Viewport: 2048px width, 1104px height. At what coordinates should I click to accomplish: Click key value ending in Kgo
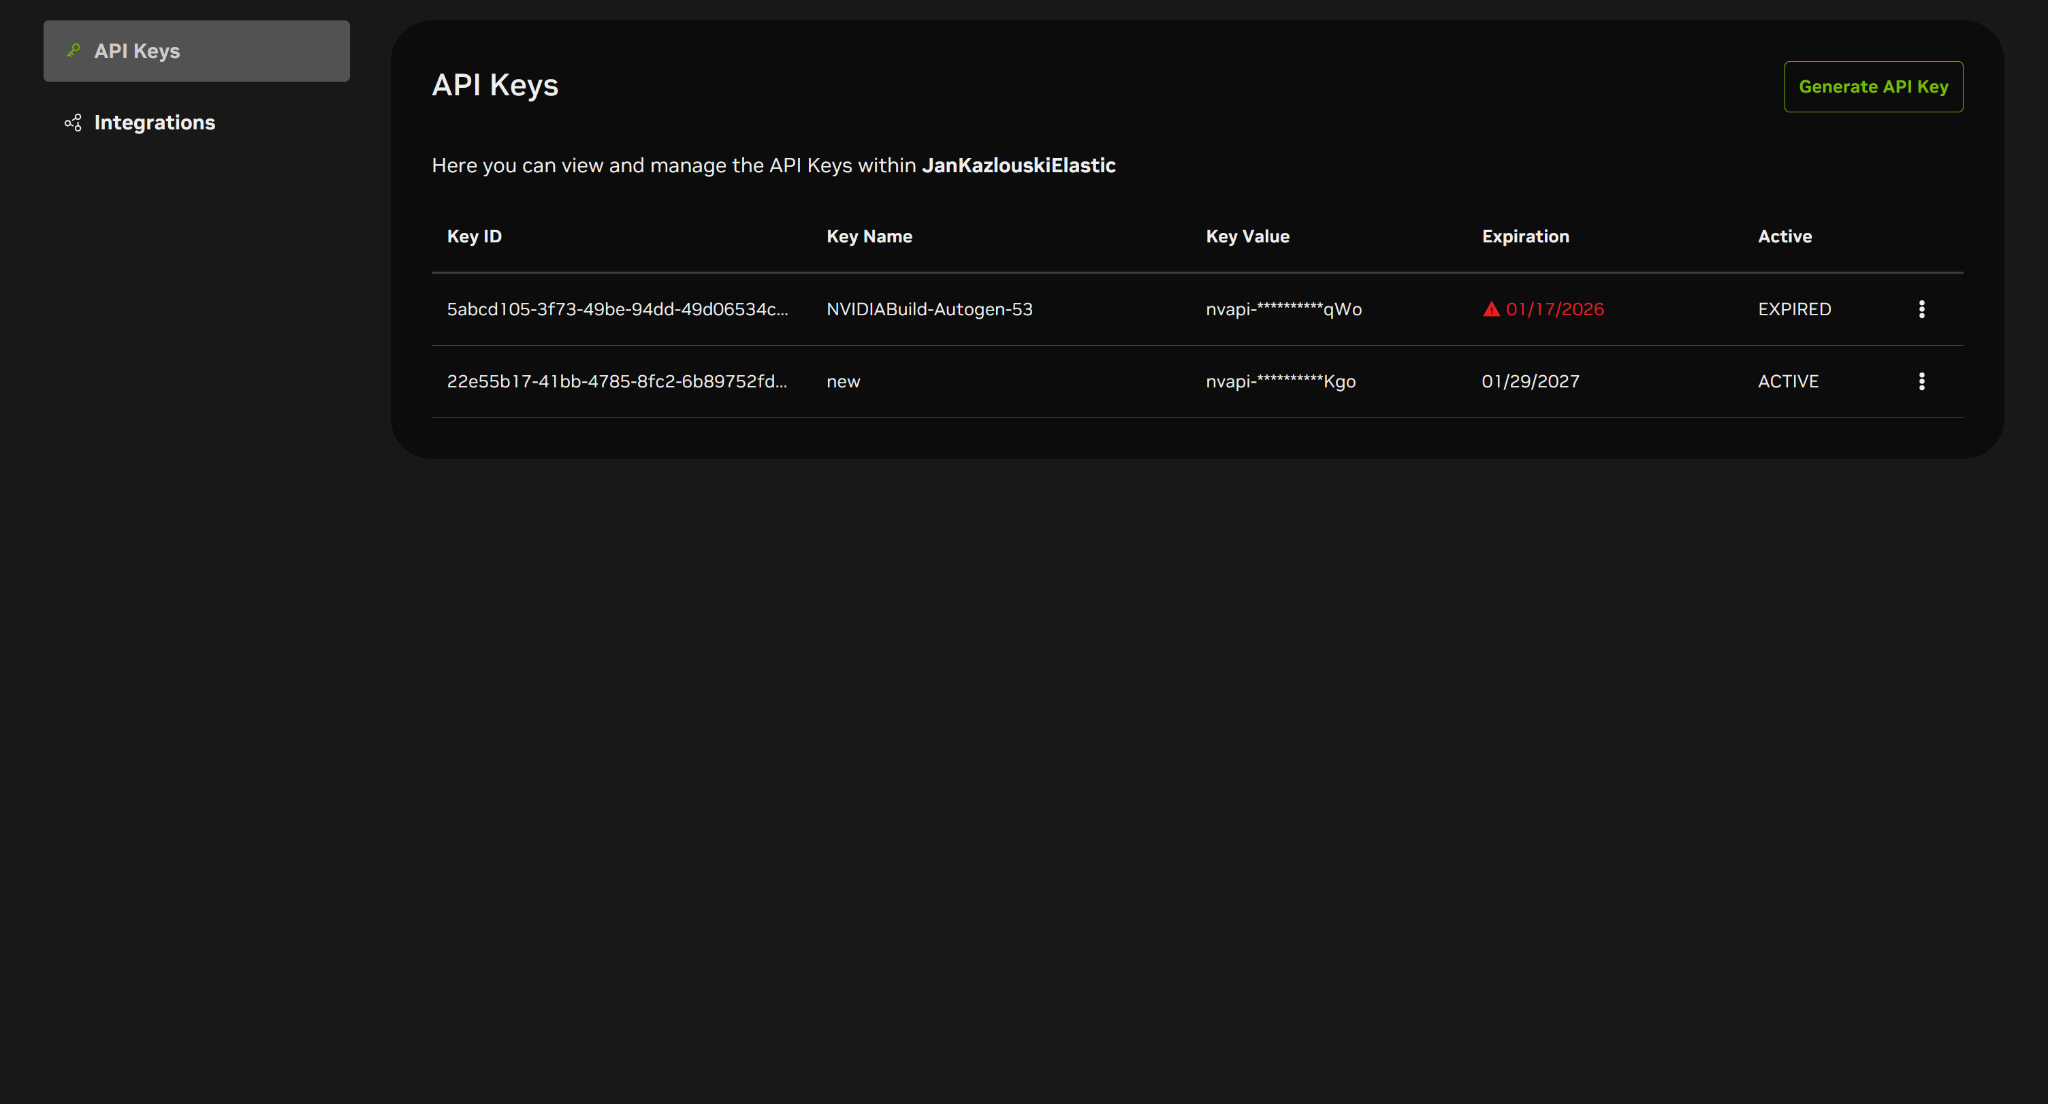(x=1281, y=381)
